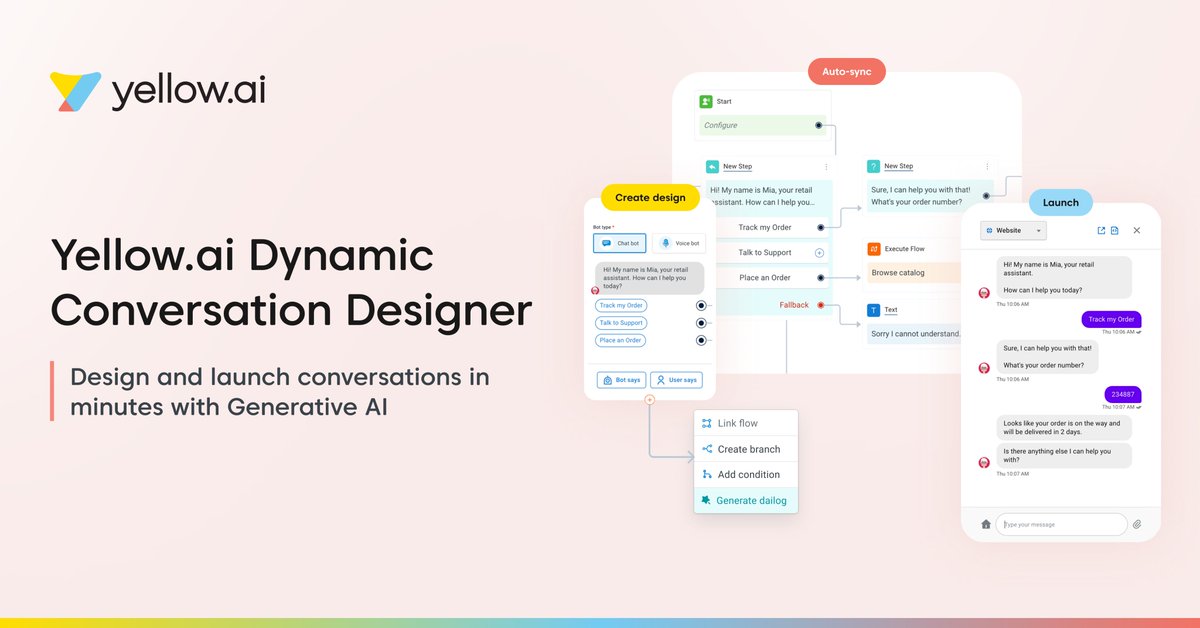Click the design panel dot beside the Track my Order pill
This screenshot has width=1200, height=628.
click(x=701, y=306)
